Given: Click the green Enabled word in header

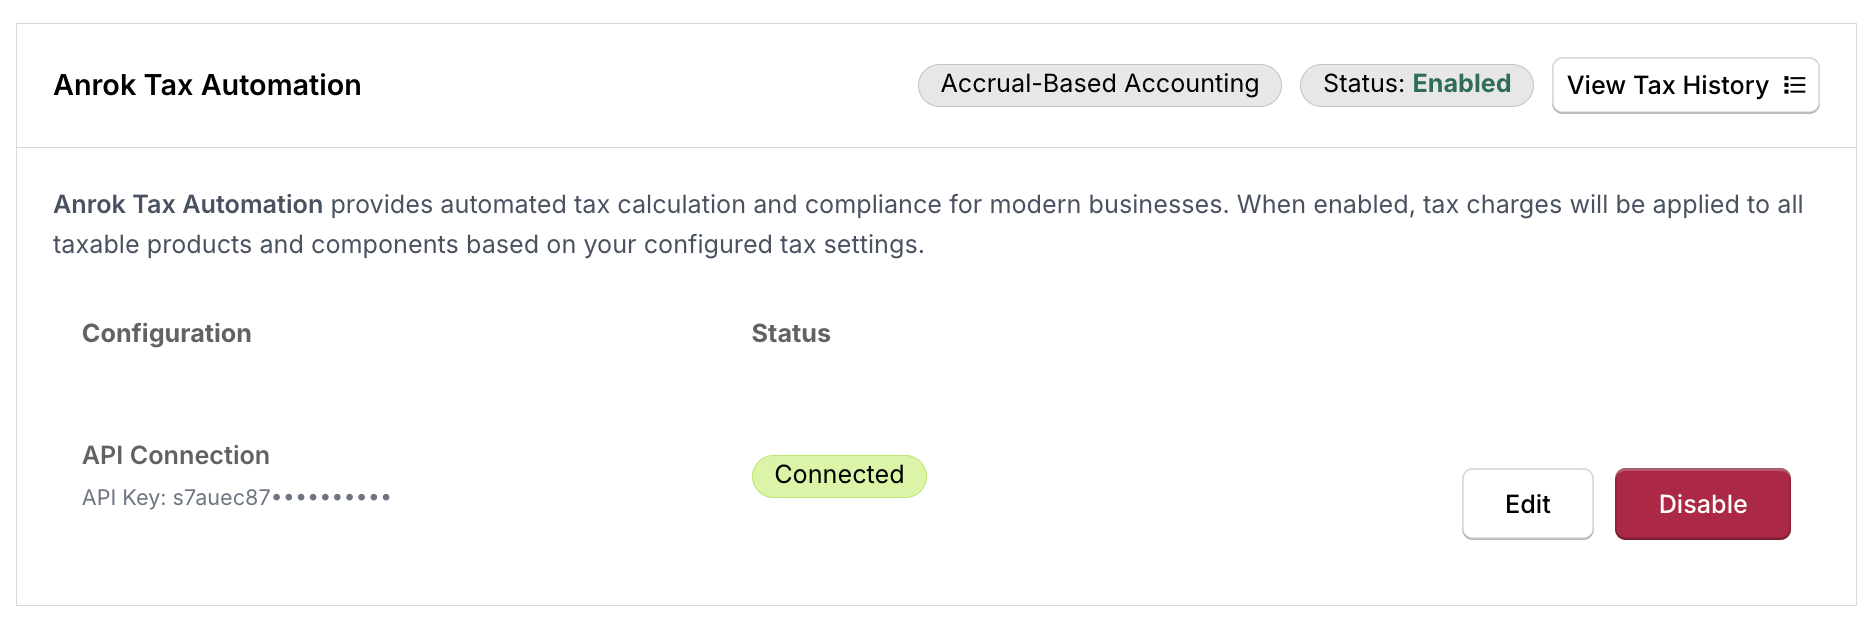Looking at the screenshot, I should pos(1461,84).
